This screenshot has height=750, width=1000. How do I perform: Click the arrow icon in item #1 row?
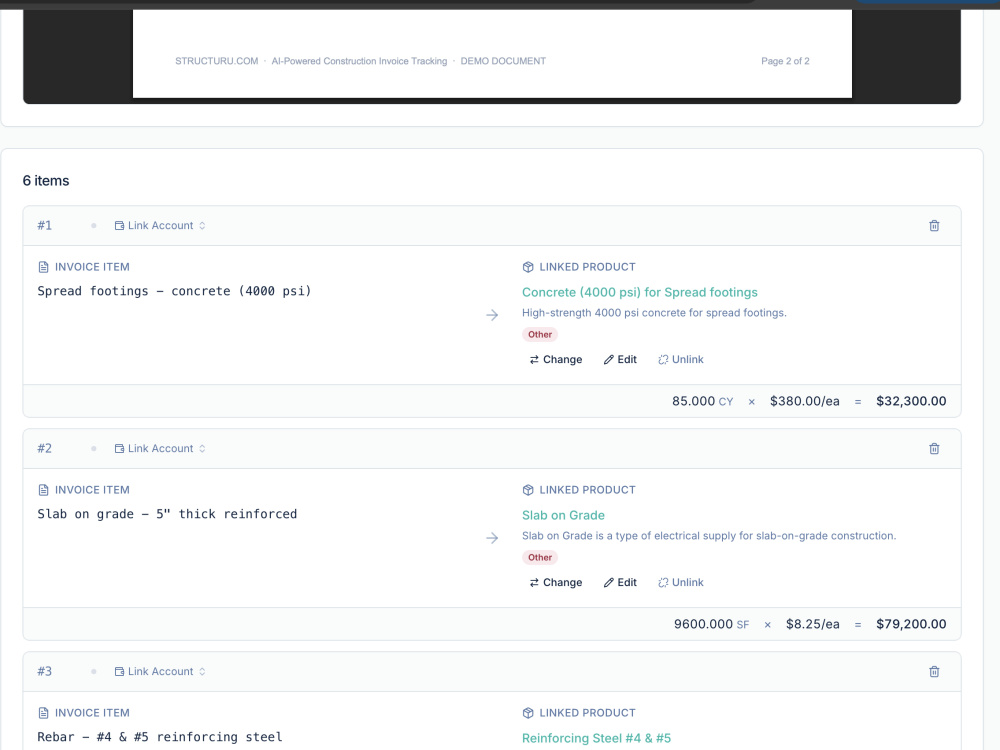point(492,315)
